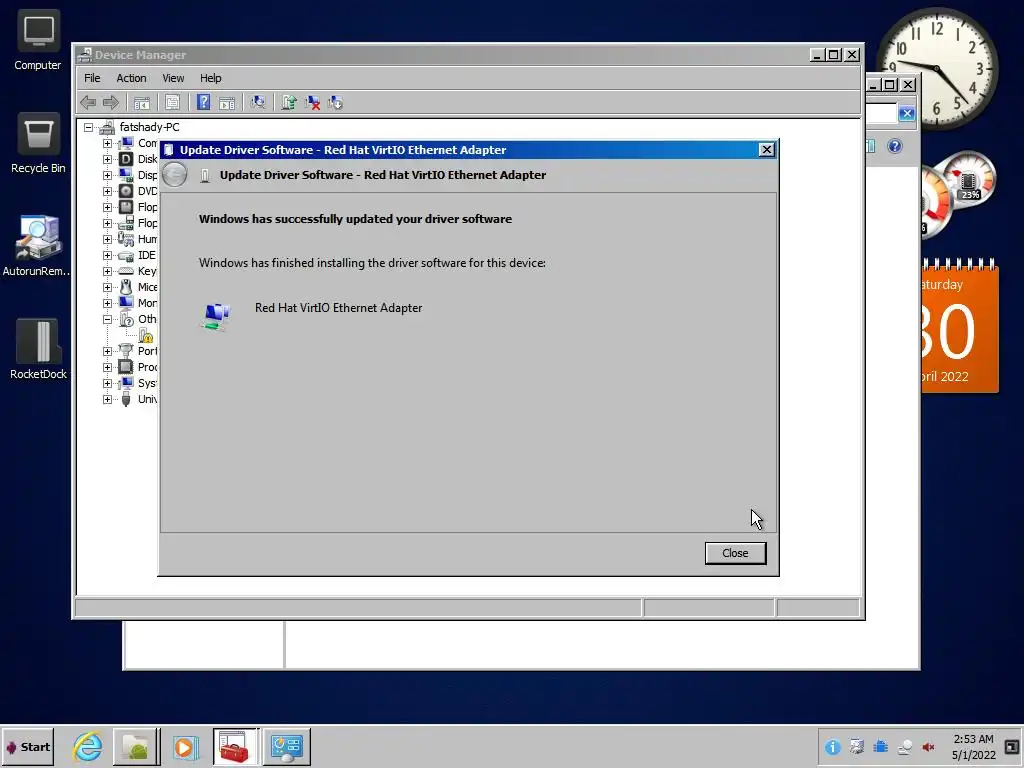
Task: Open the Control Panel taskbar icon
Action: 286,746
